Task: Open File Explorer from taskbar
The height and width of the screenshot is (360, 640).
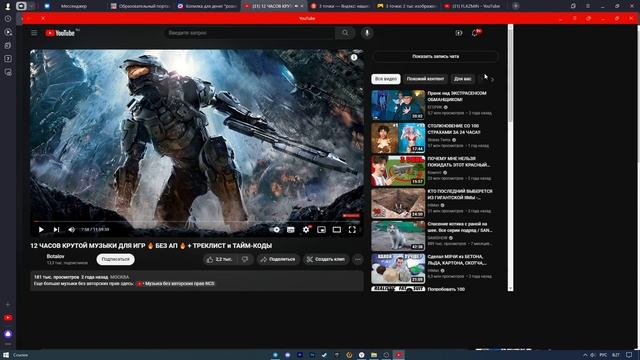Action: click(374, 355)
